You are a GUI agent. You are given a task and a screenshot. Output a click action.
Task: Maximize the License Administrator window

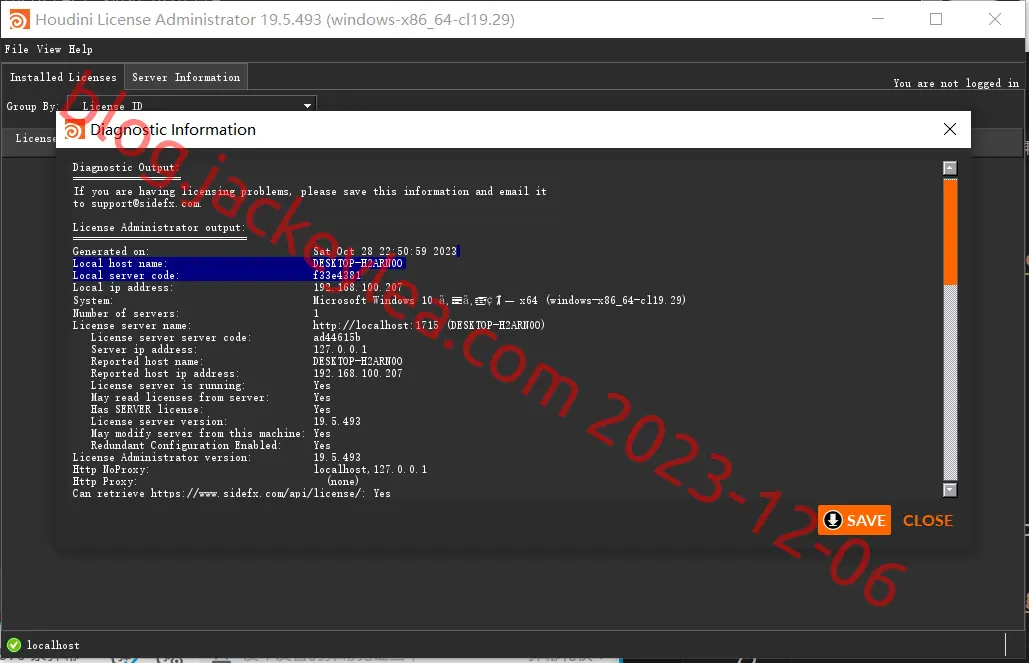(936, 19)
